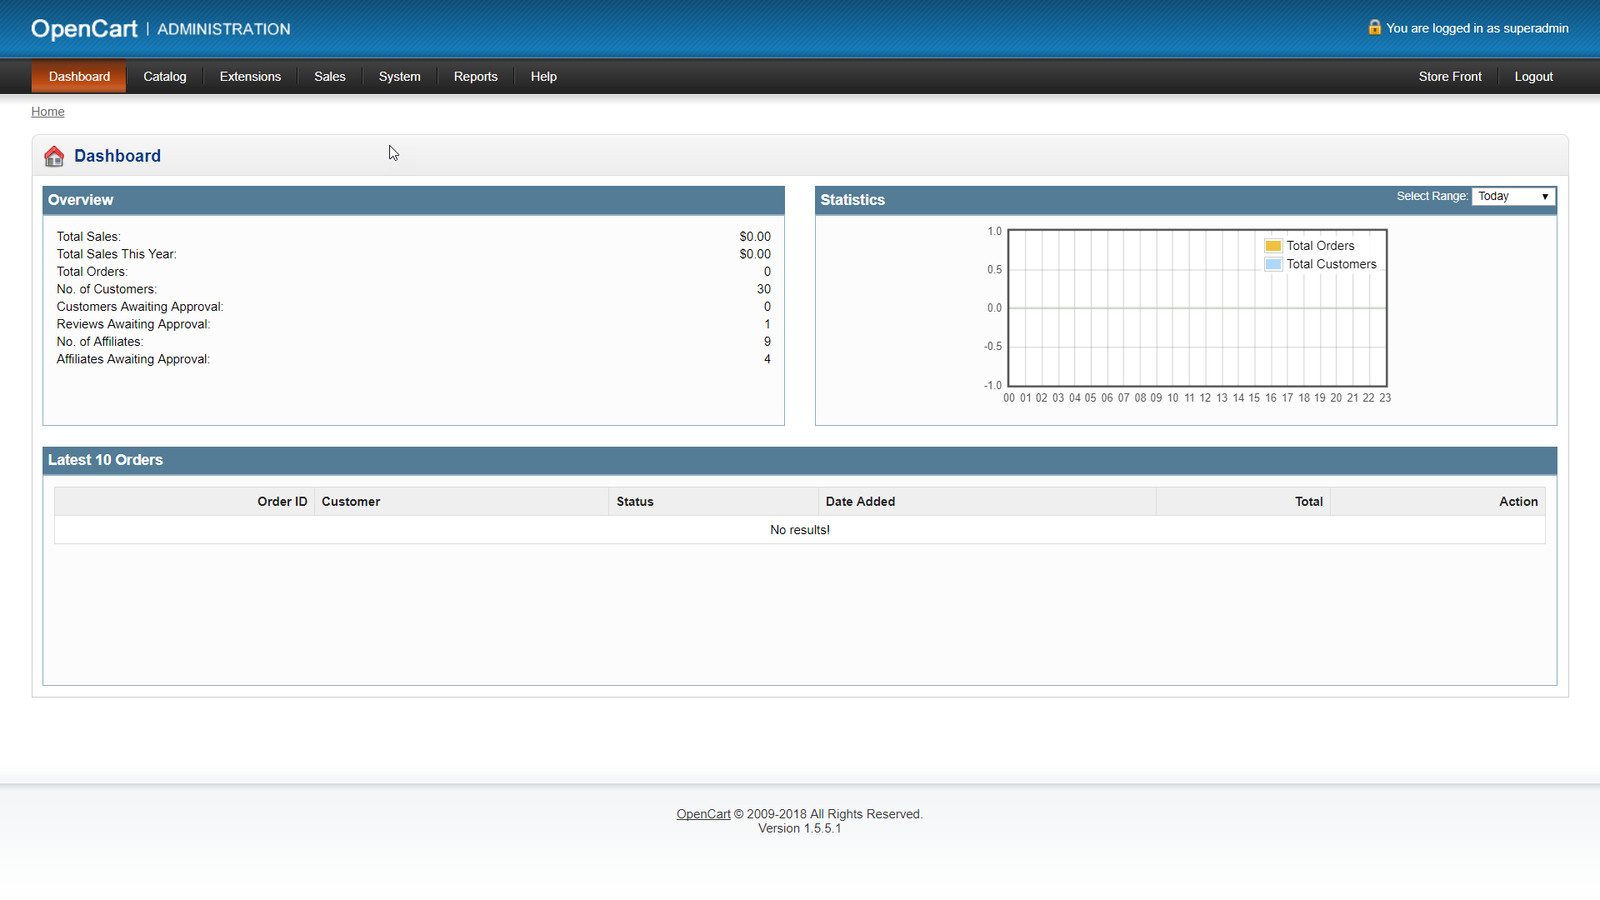This screenshot has width=1600, height=900.
Task: Open the Dashboard menu tab
Action: pyautogui.click(x=79, y=77)
